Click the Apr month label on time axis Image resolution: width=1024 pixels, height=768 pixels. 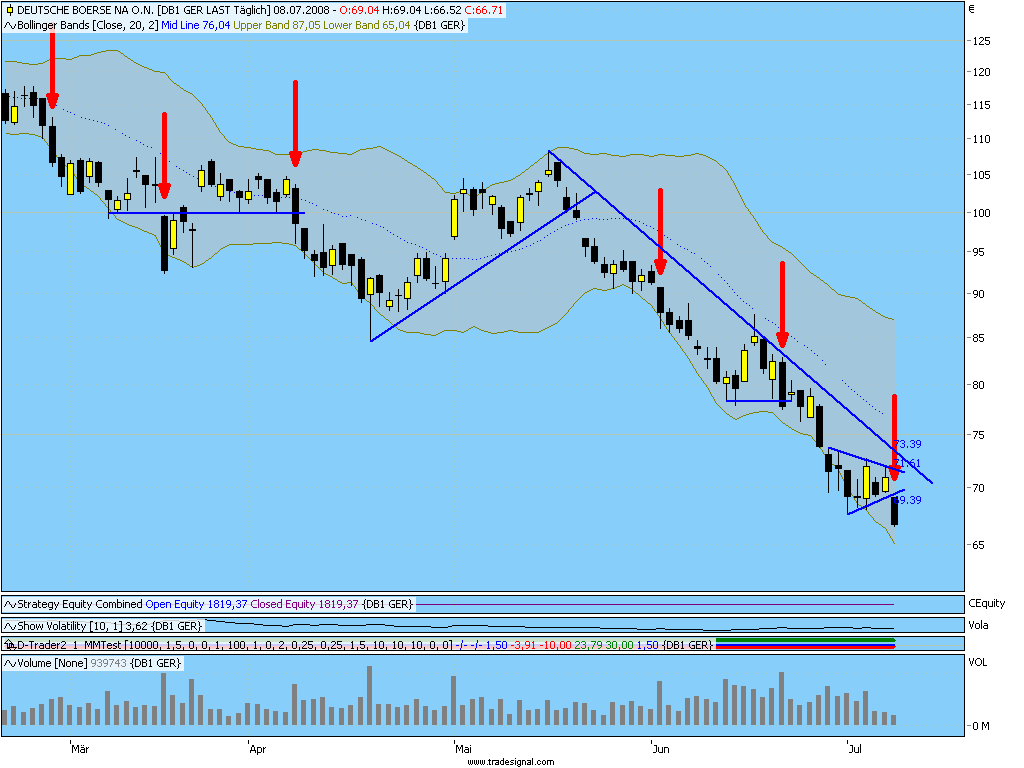pyautogui.click(x=258, y=749)
